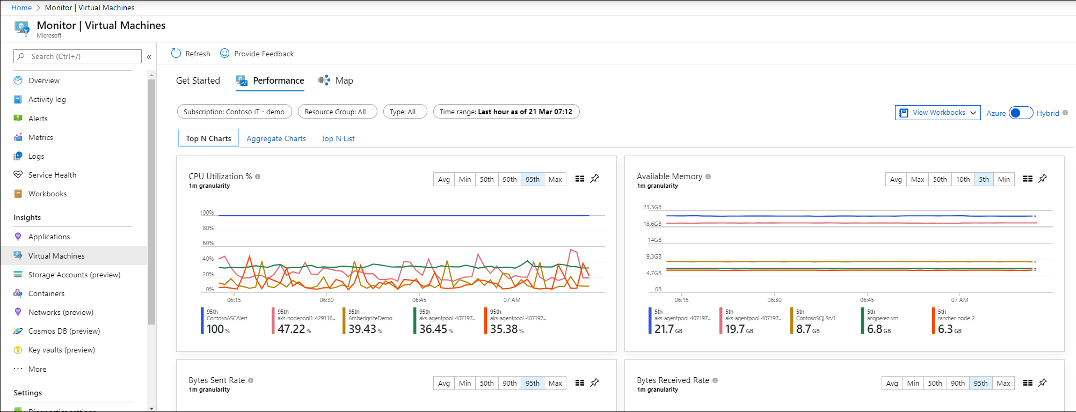1076x412 pixels.
Task: Select Min on CPU Utilization chart
Action: (465, 179)
